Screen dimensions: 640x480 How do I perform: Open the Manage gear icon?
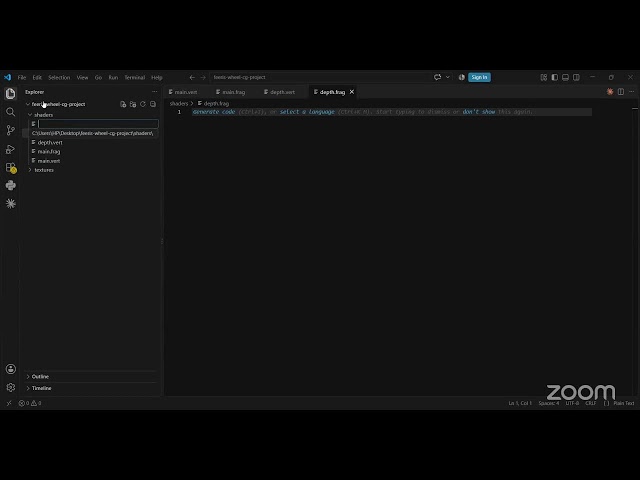coord(11,387)
